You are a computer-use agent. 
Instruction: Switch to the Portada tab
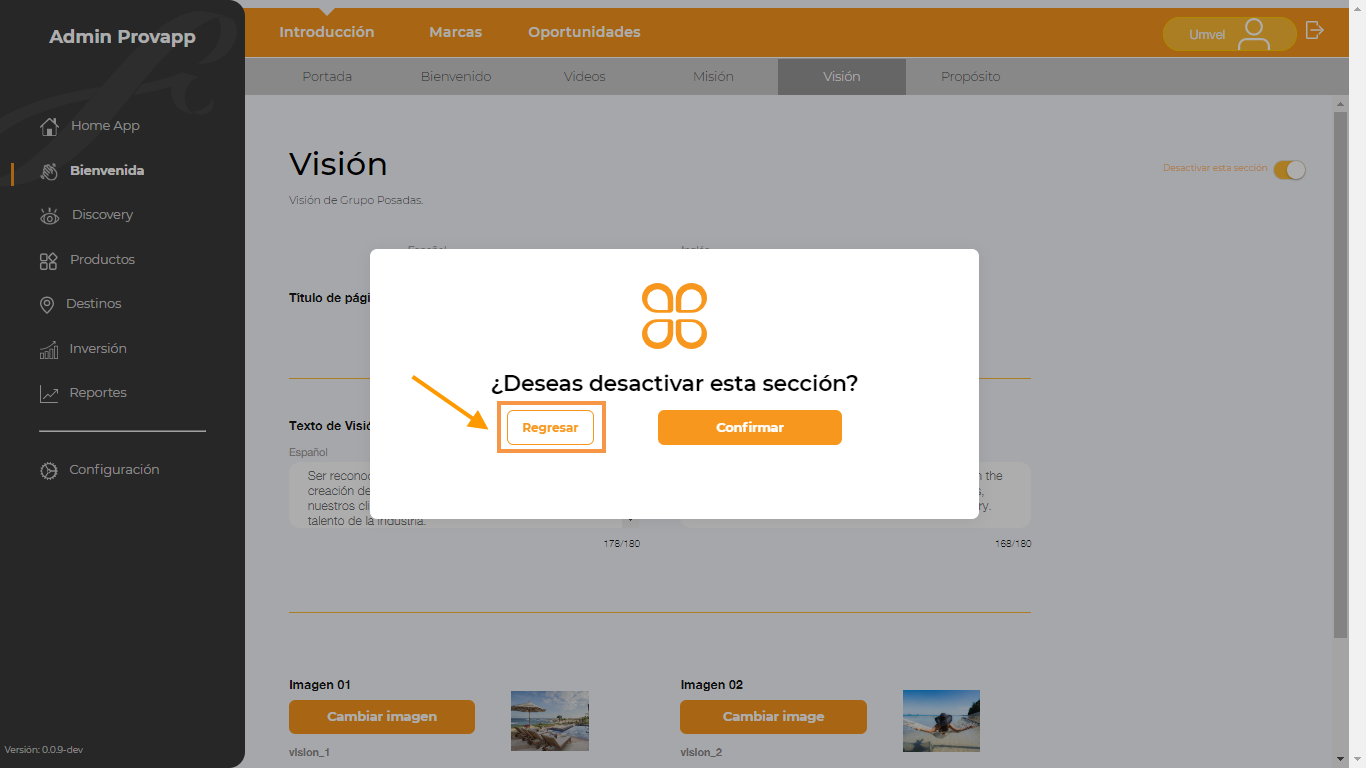(327, 76)
